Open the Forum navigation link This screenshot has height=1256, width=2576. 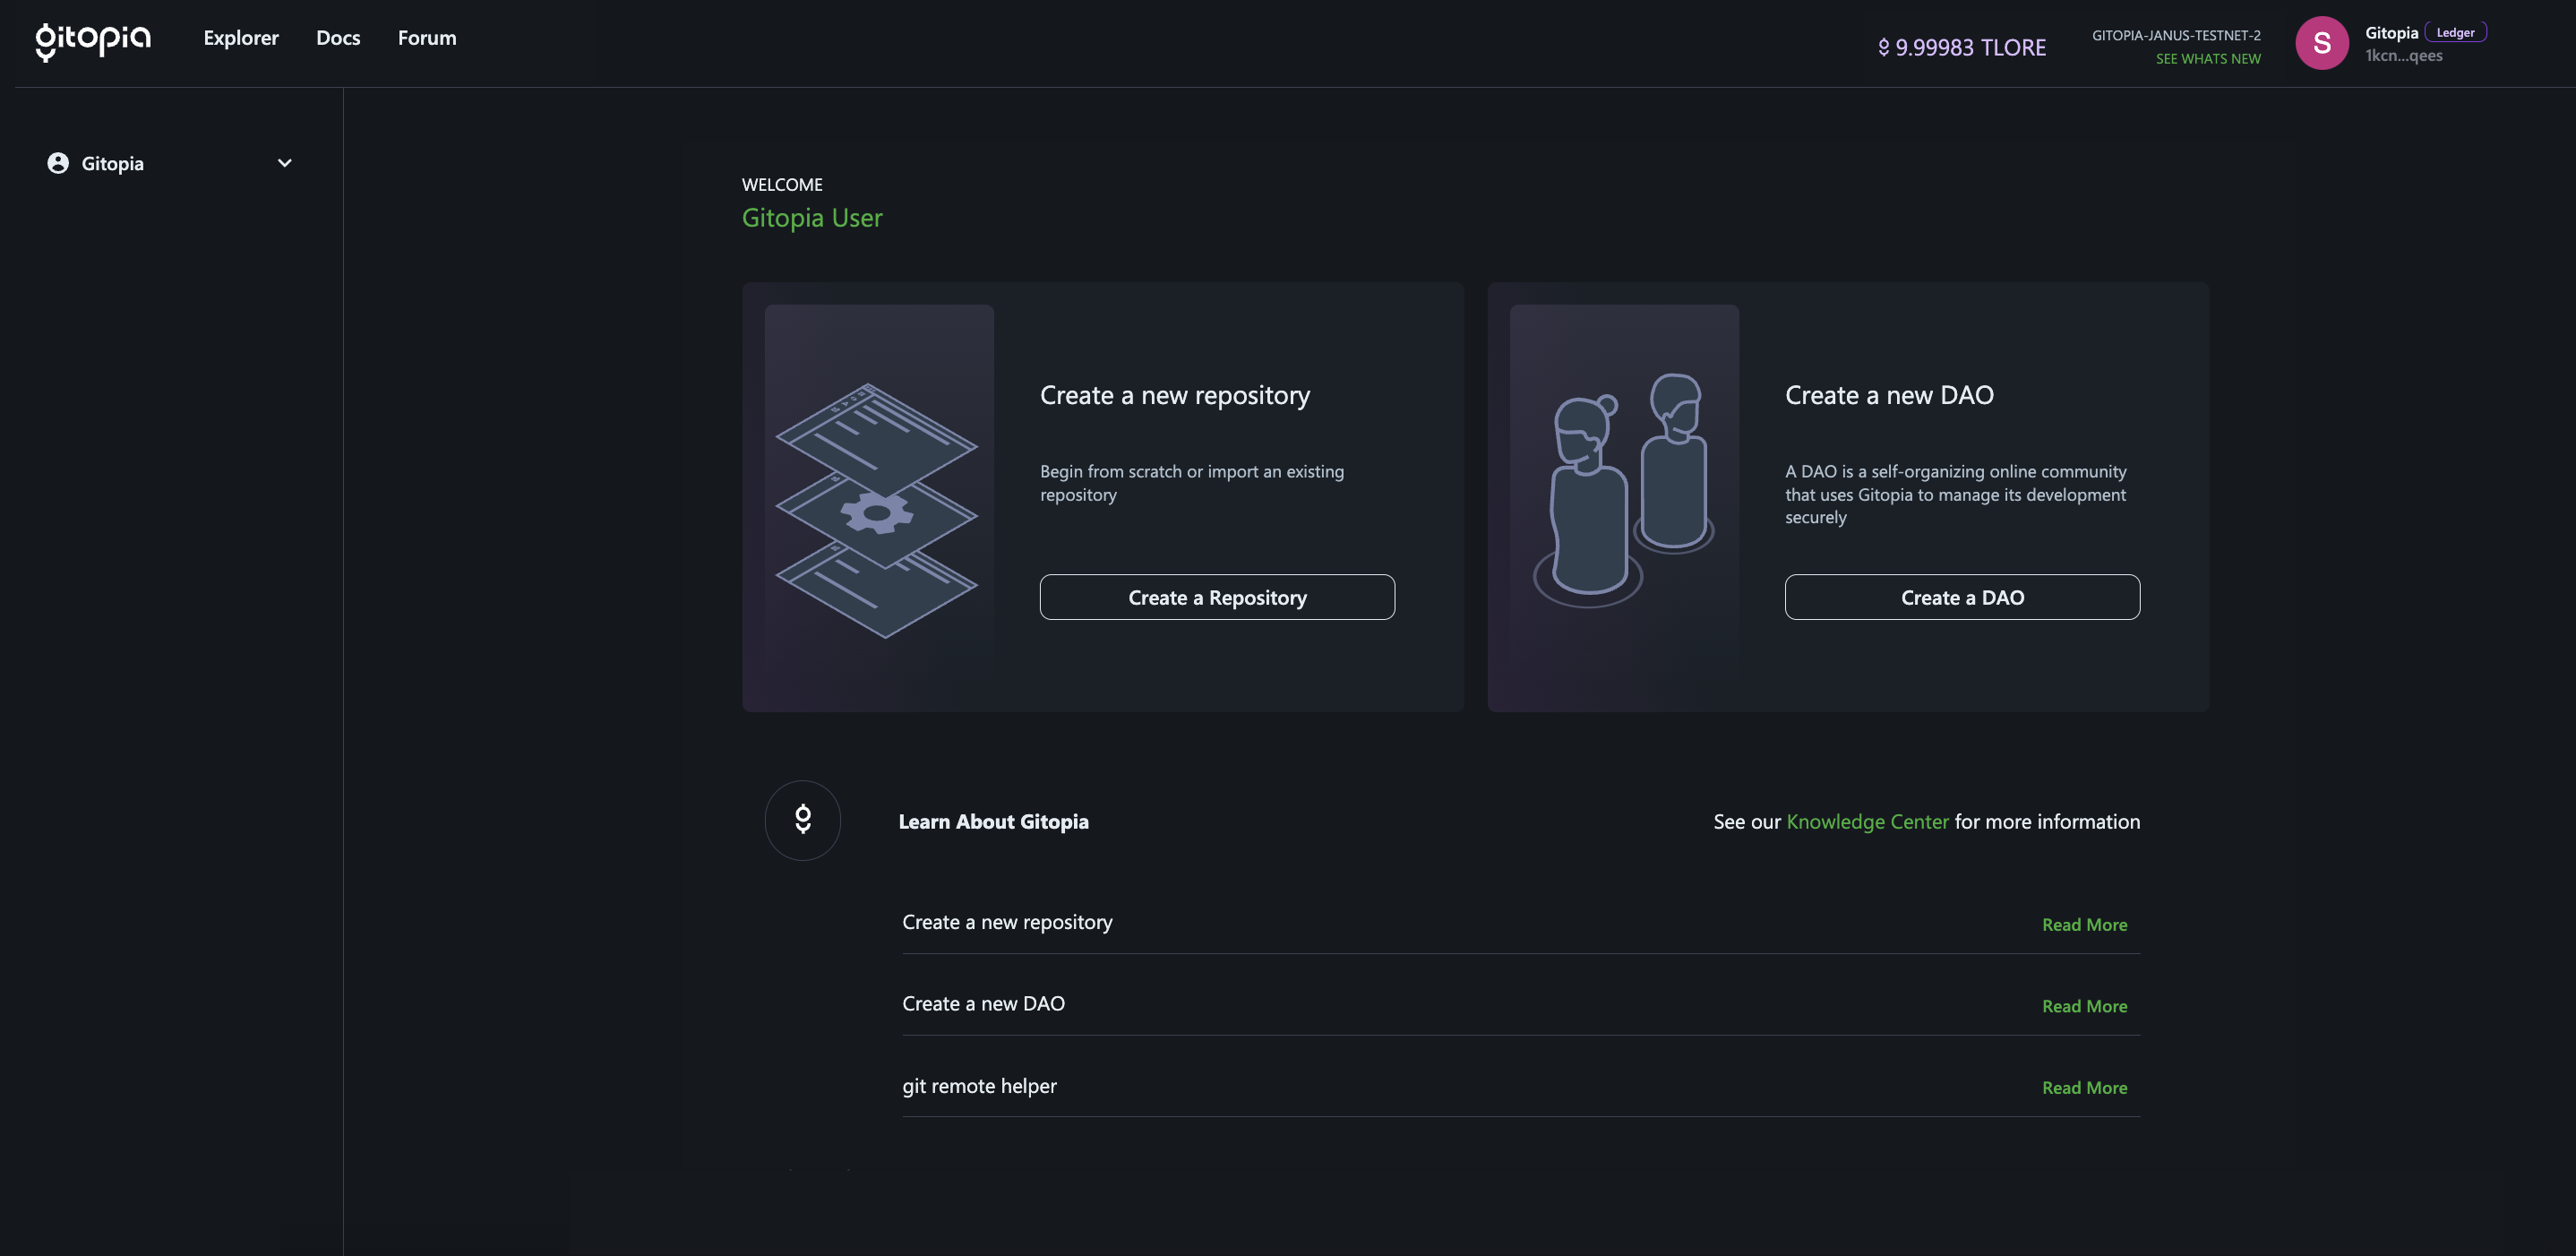[427, 38]
